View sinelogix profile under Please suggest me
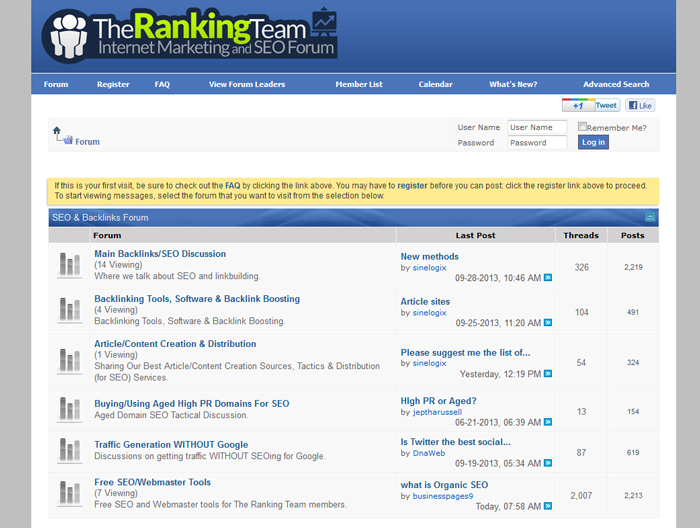Image resolution: width=700 pixels, height=528 pixels. pyautogui.click(x=429, y=363)
